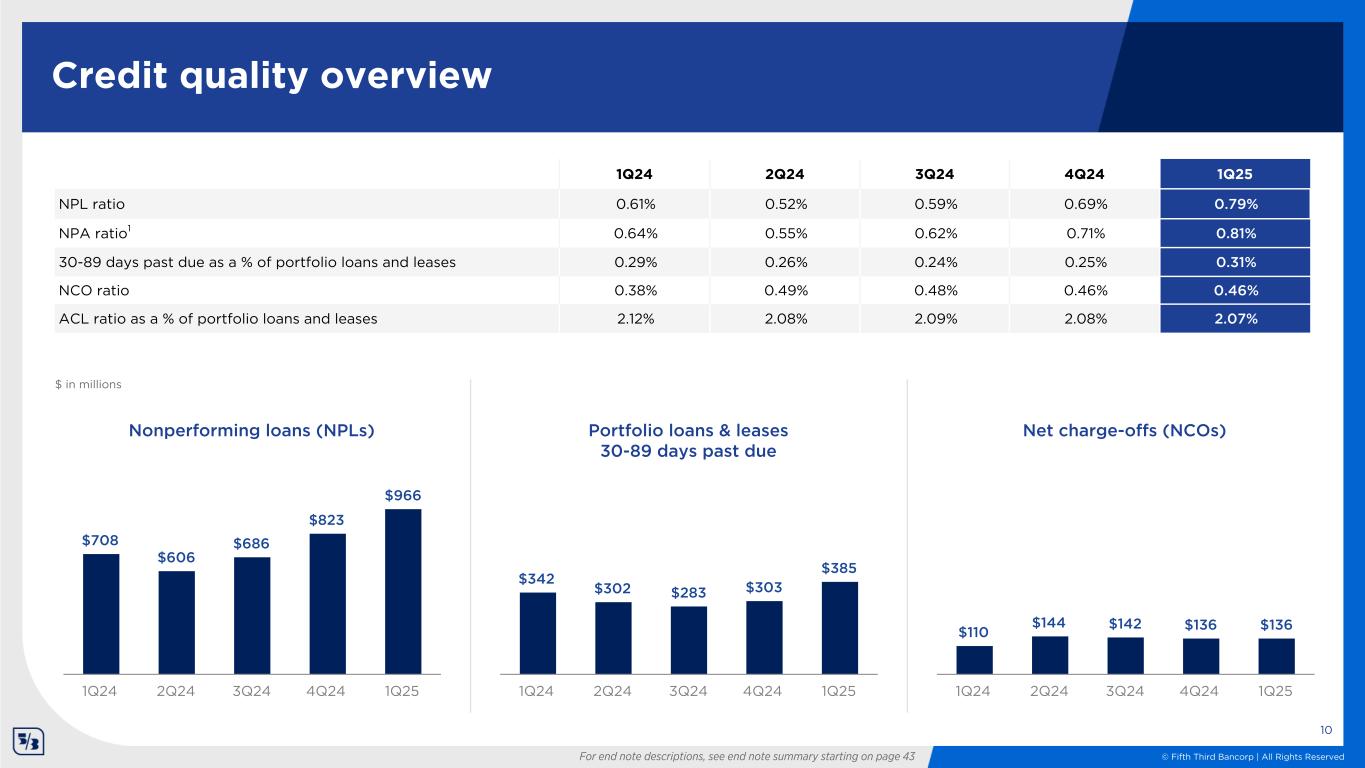Screen dimensions: 1365x768
Task: Click the end note summary footer text
Action: 747,756
